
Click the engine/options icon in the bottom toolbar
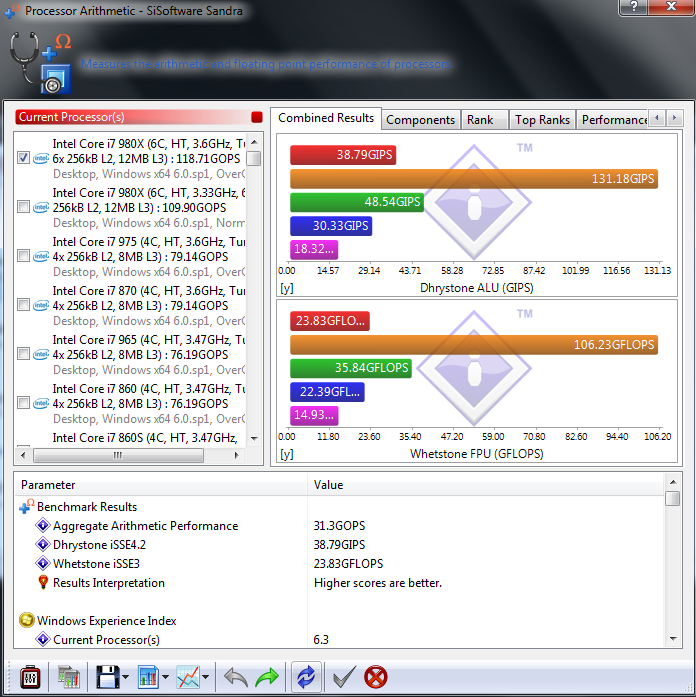click(x=30, y=678)
